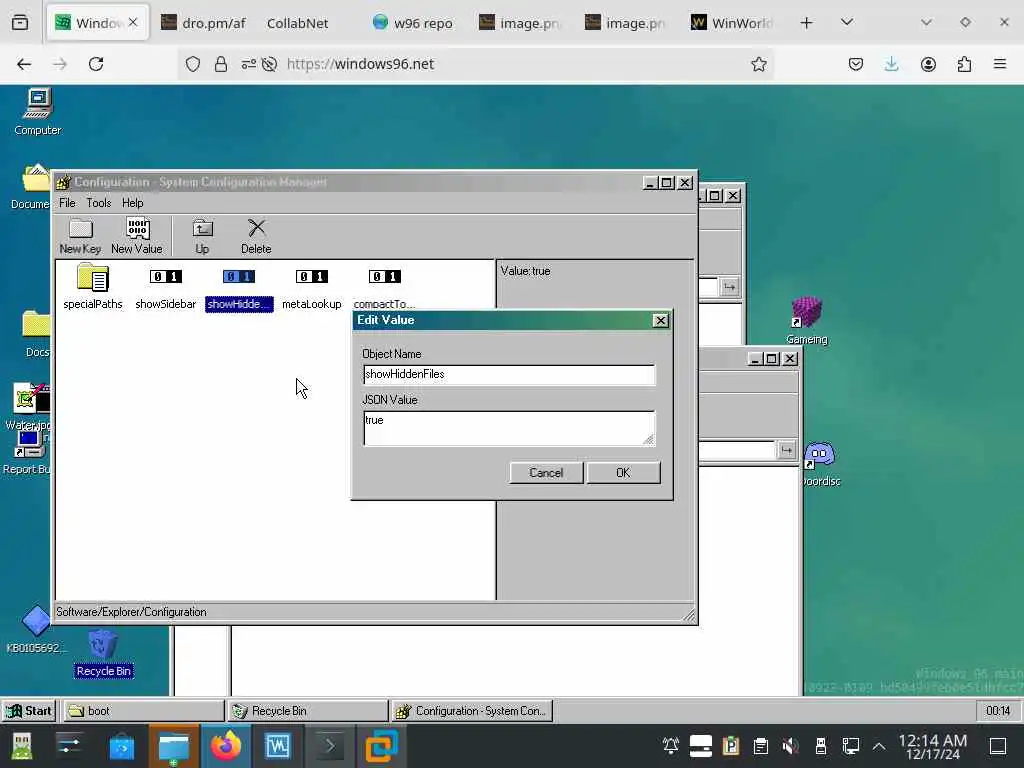Click OK in Edit Value dialog
This screenshot has width=1024, height=768.
(x=623, y=473)
